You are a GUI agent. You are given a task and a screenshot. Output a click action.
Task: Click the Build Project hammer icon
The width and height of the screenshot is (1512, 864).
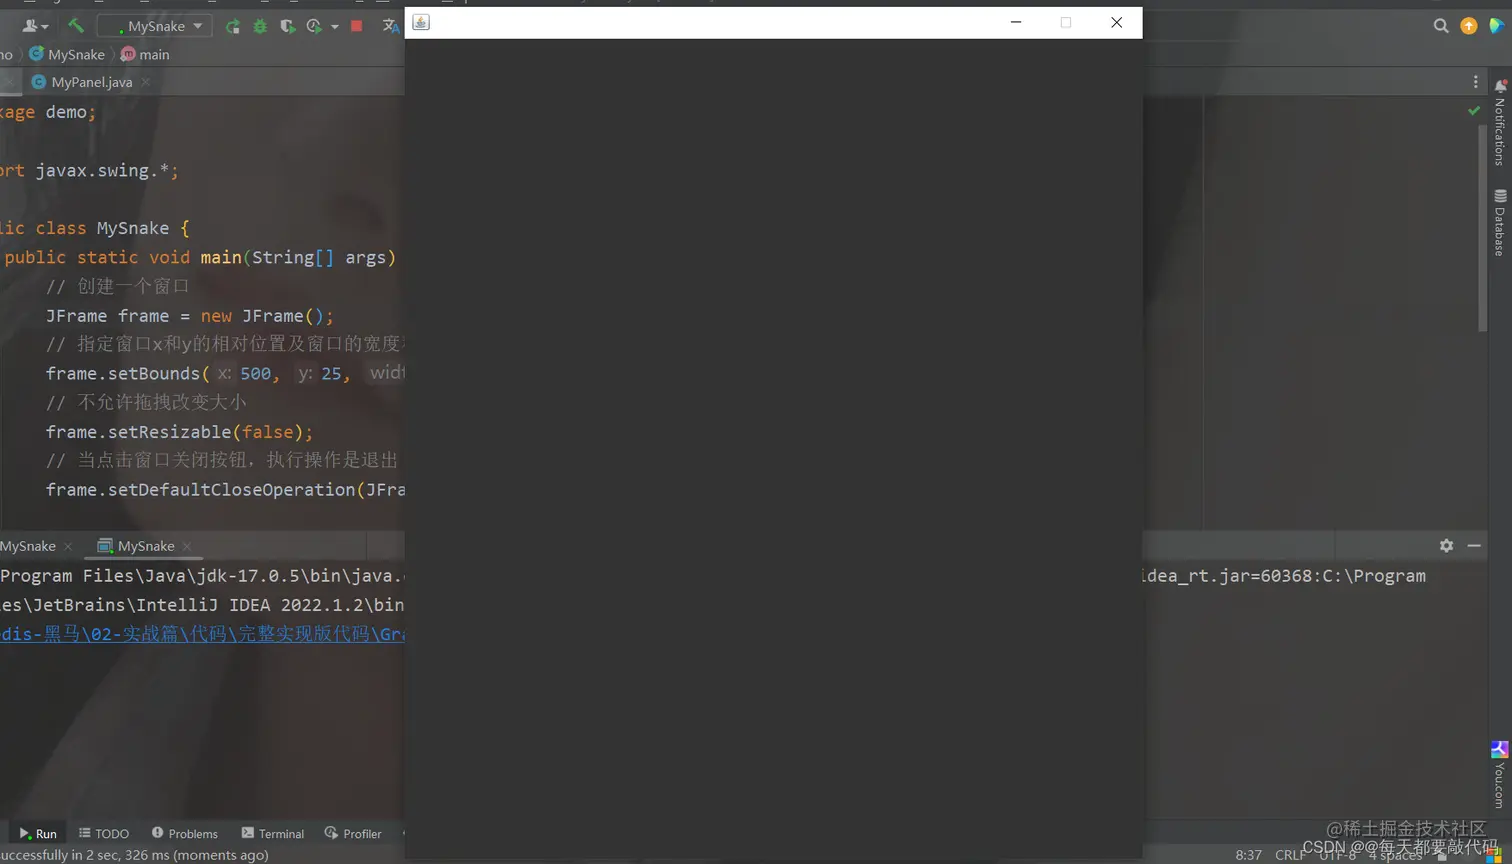76,26
